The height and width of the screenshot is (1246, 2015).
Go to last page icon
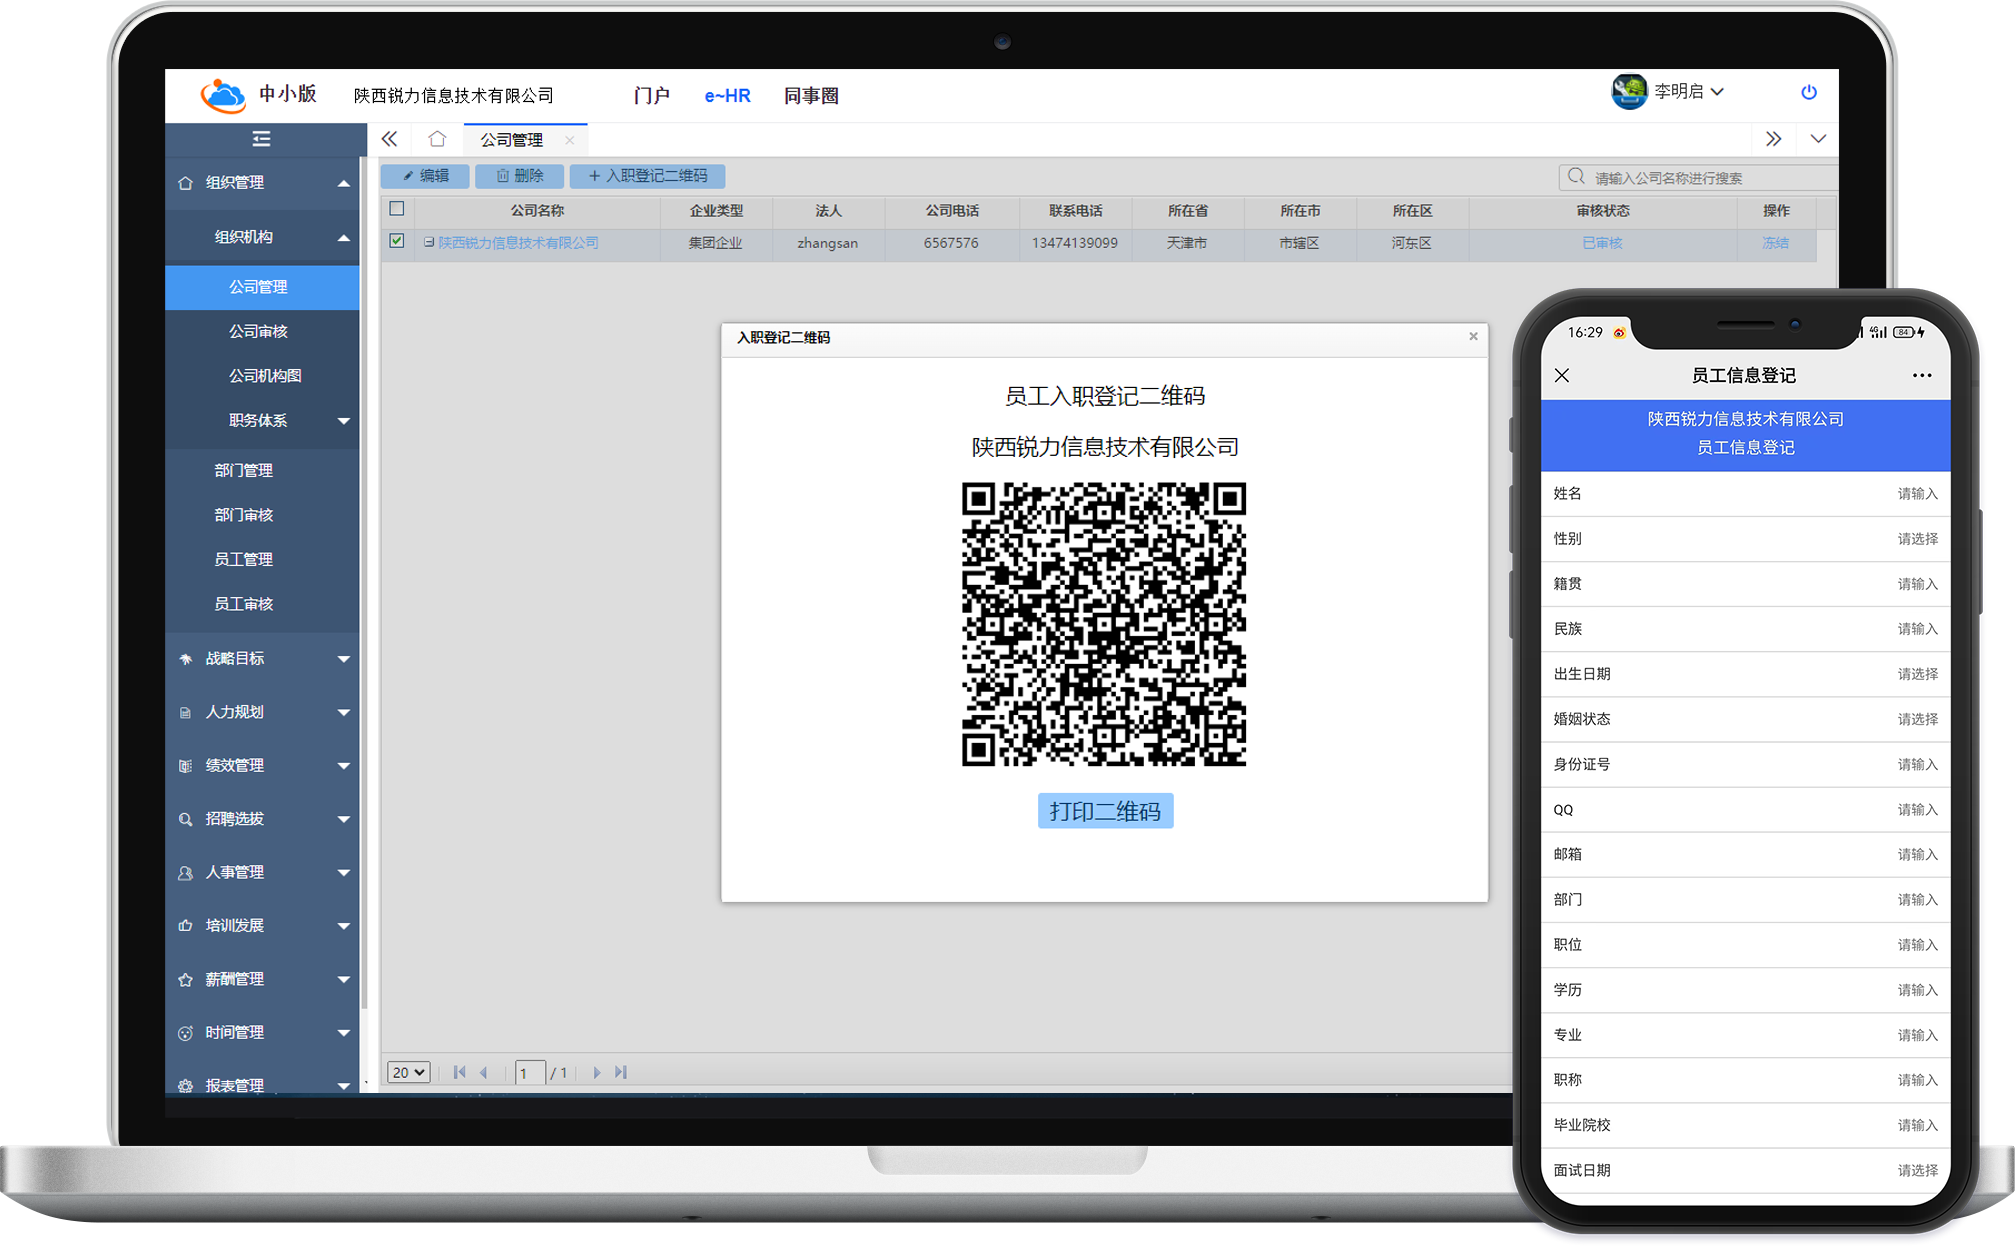[x=621, y=1072]
